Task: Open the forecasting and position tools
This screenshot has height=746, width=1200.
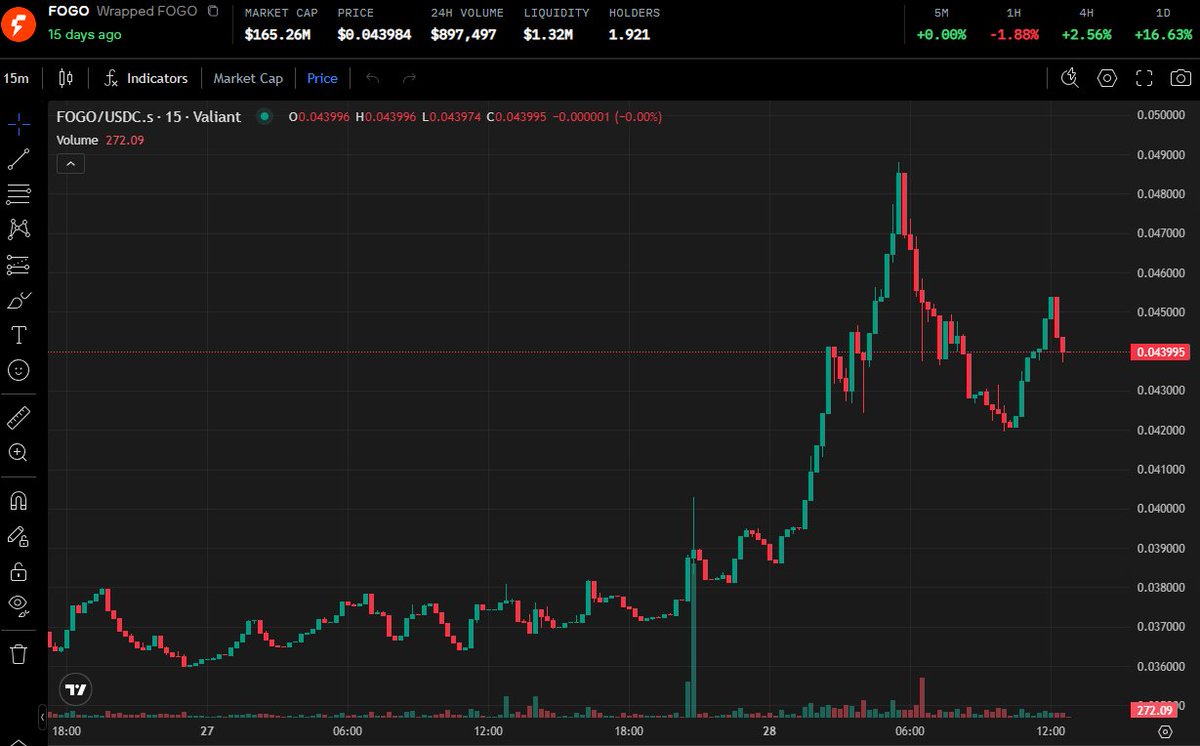Action: [x=18, y=265]
